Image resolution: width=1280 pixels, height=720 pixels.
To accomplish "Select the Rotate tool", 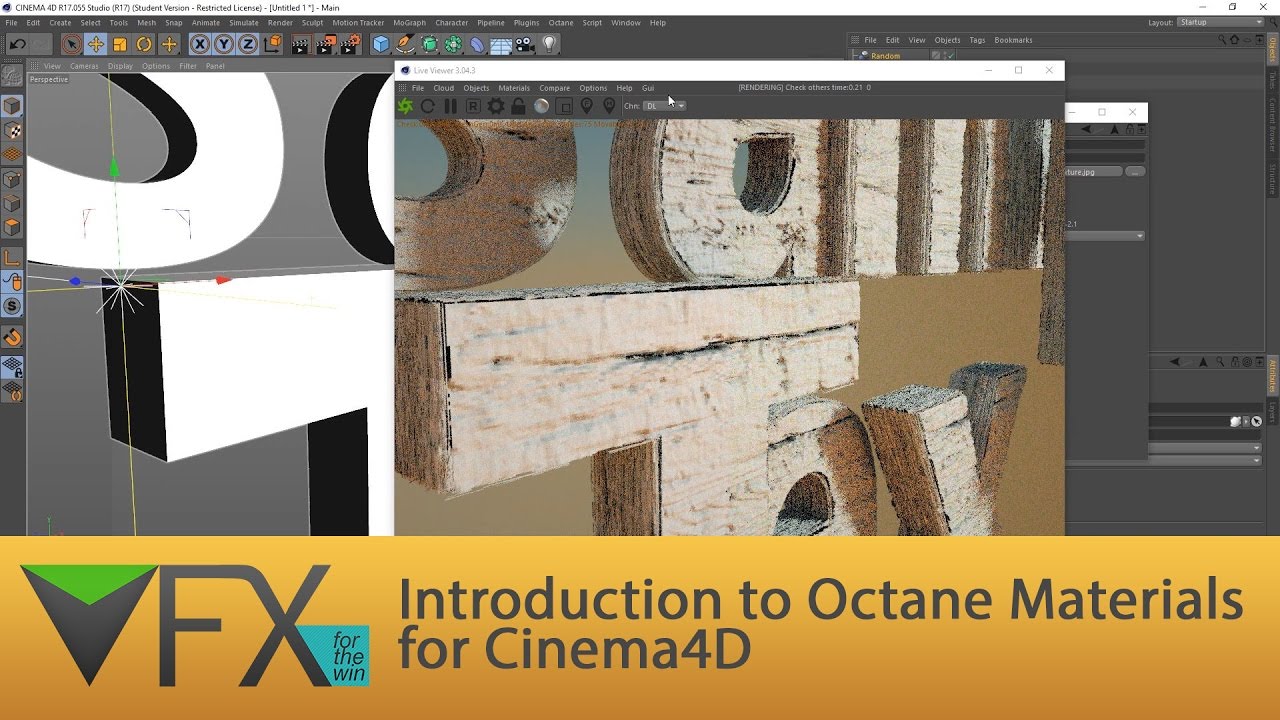I will pos(144,44).
